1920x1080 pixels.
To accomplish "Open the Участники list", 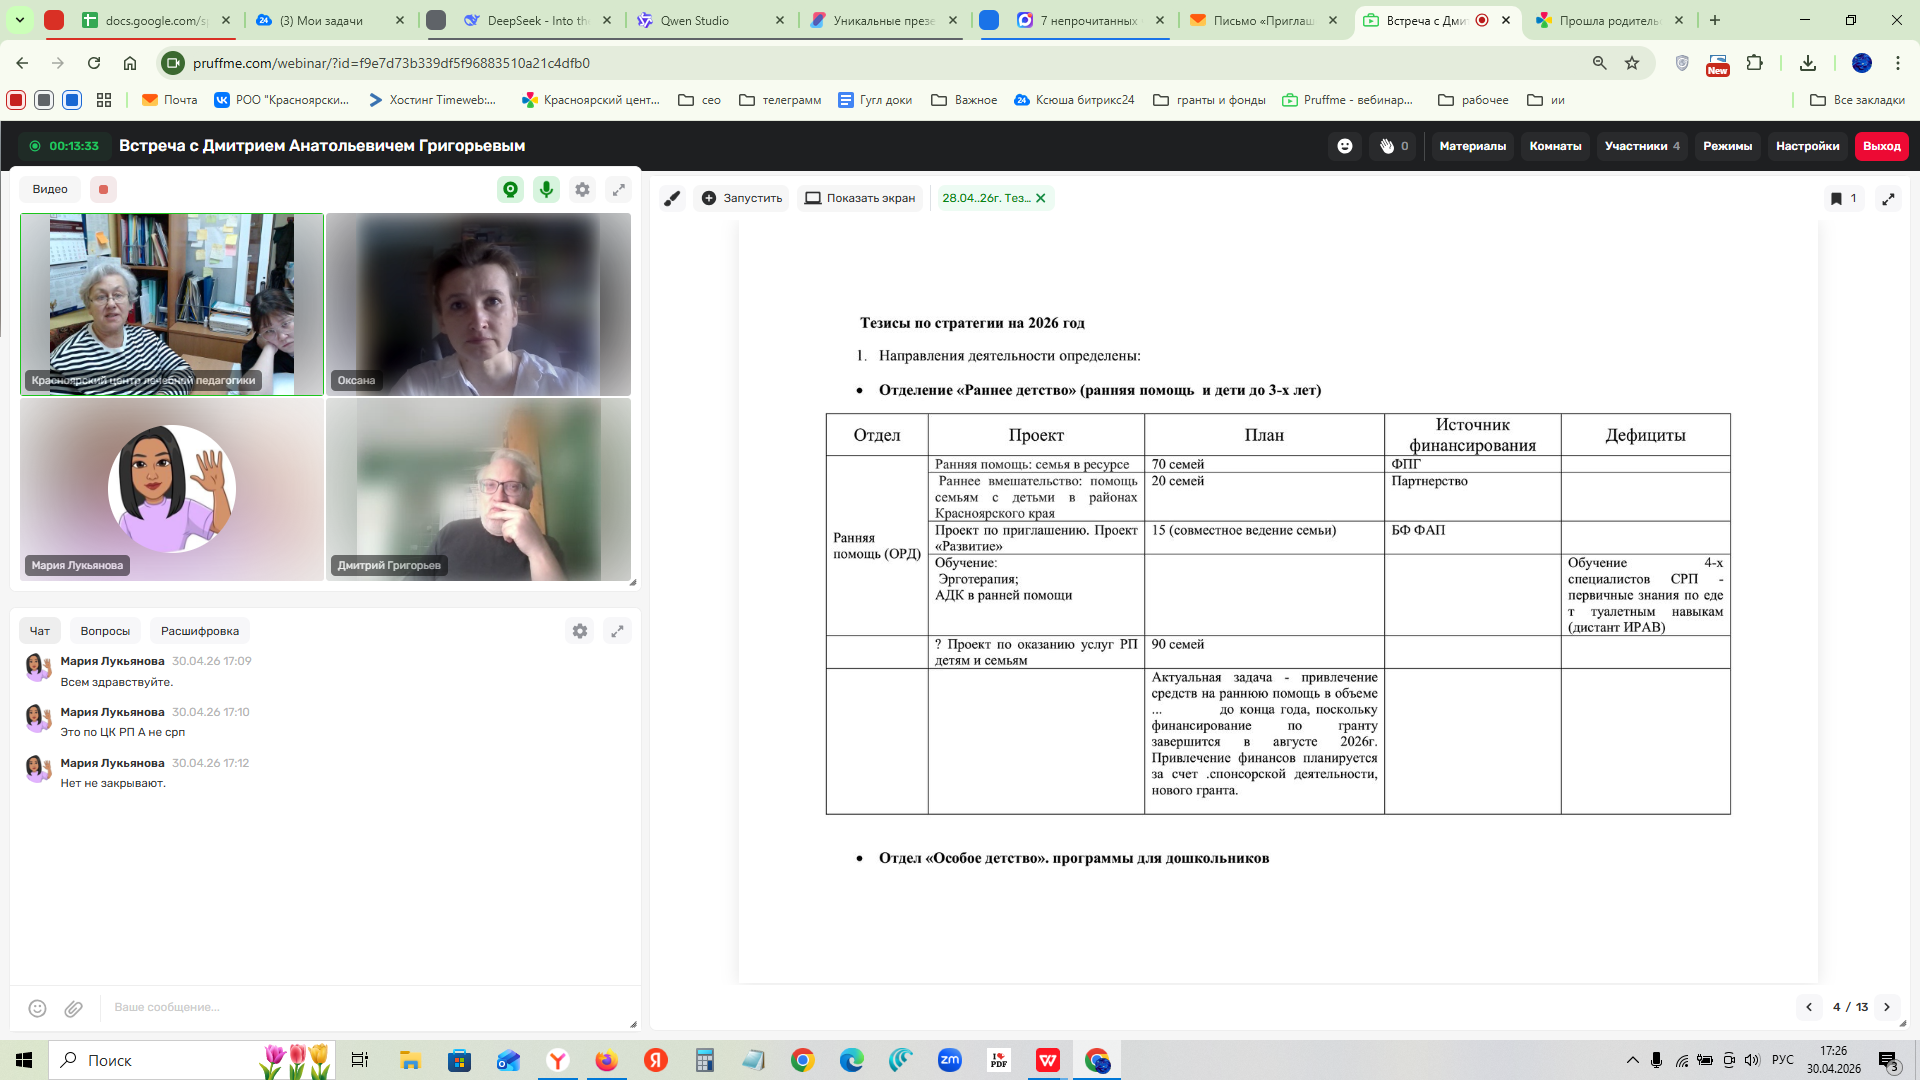I will pyautogui.click(x=1642, y=146).
